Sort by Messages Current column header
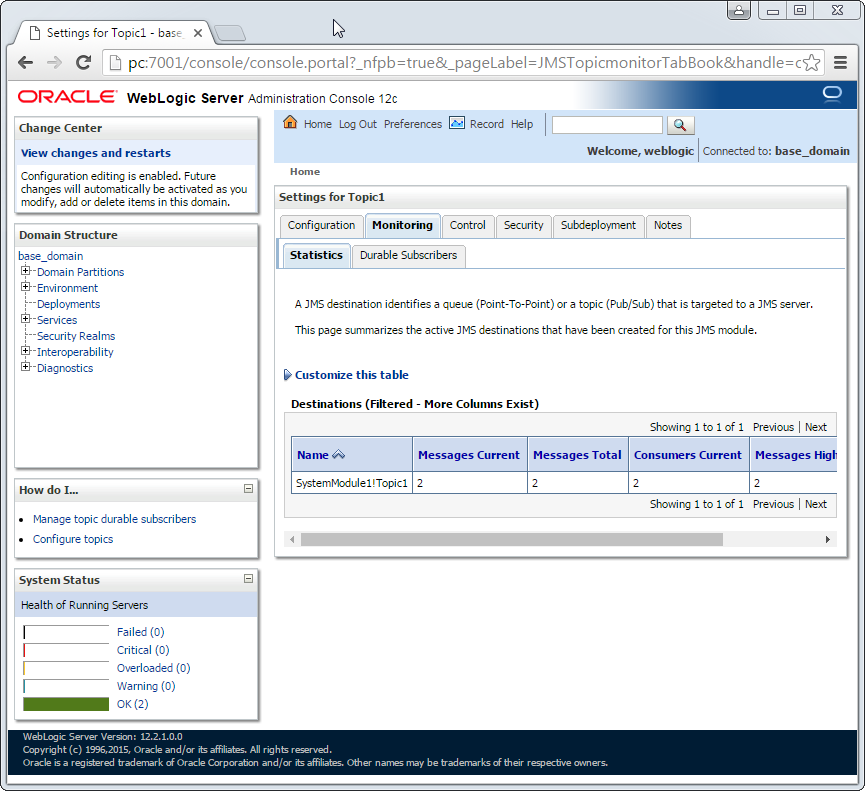The width and height of the screenshot is (865, 791). 468,455
